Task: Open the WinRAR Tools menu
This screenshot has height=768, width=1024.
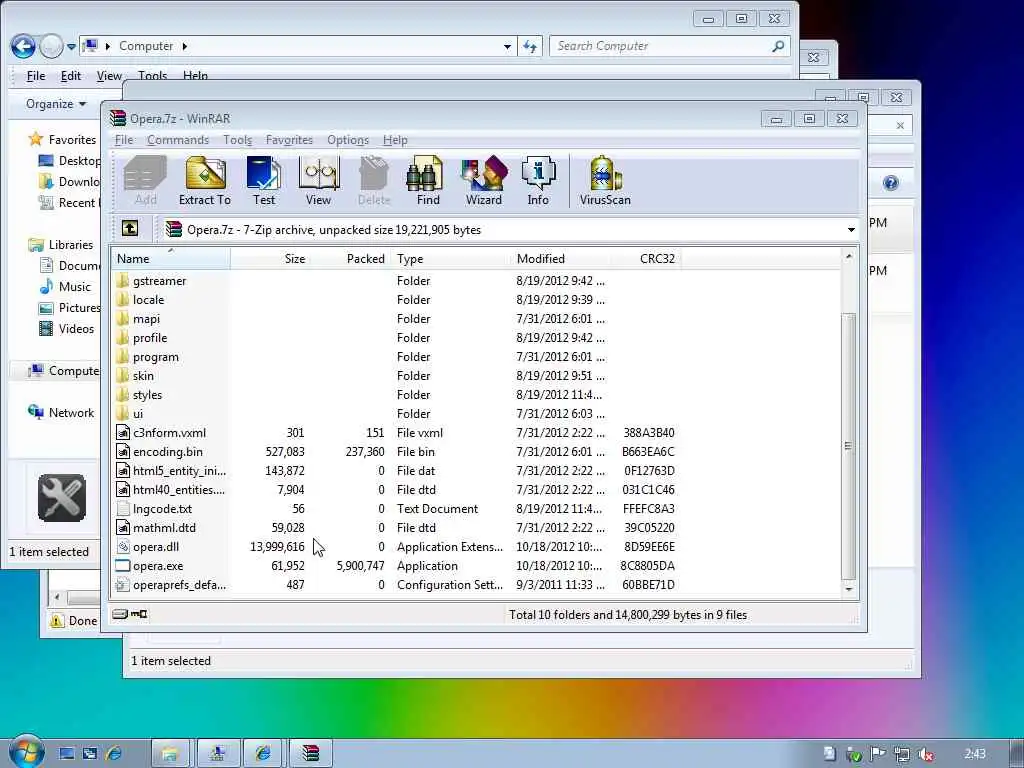Action: 237,140
